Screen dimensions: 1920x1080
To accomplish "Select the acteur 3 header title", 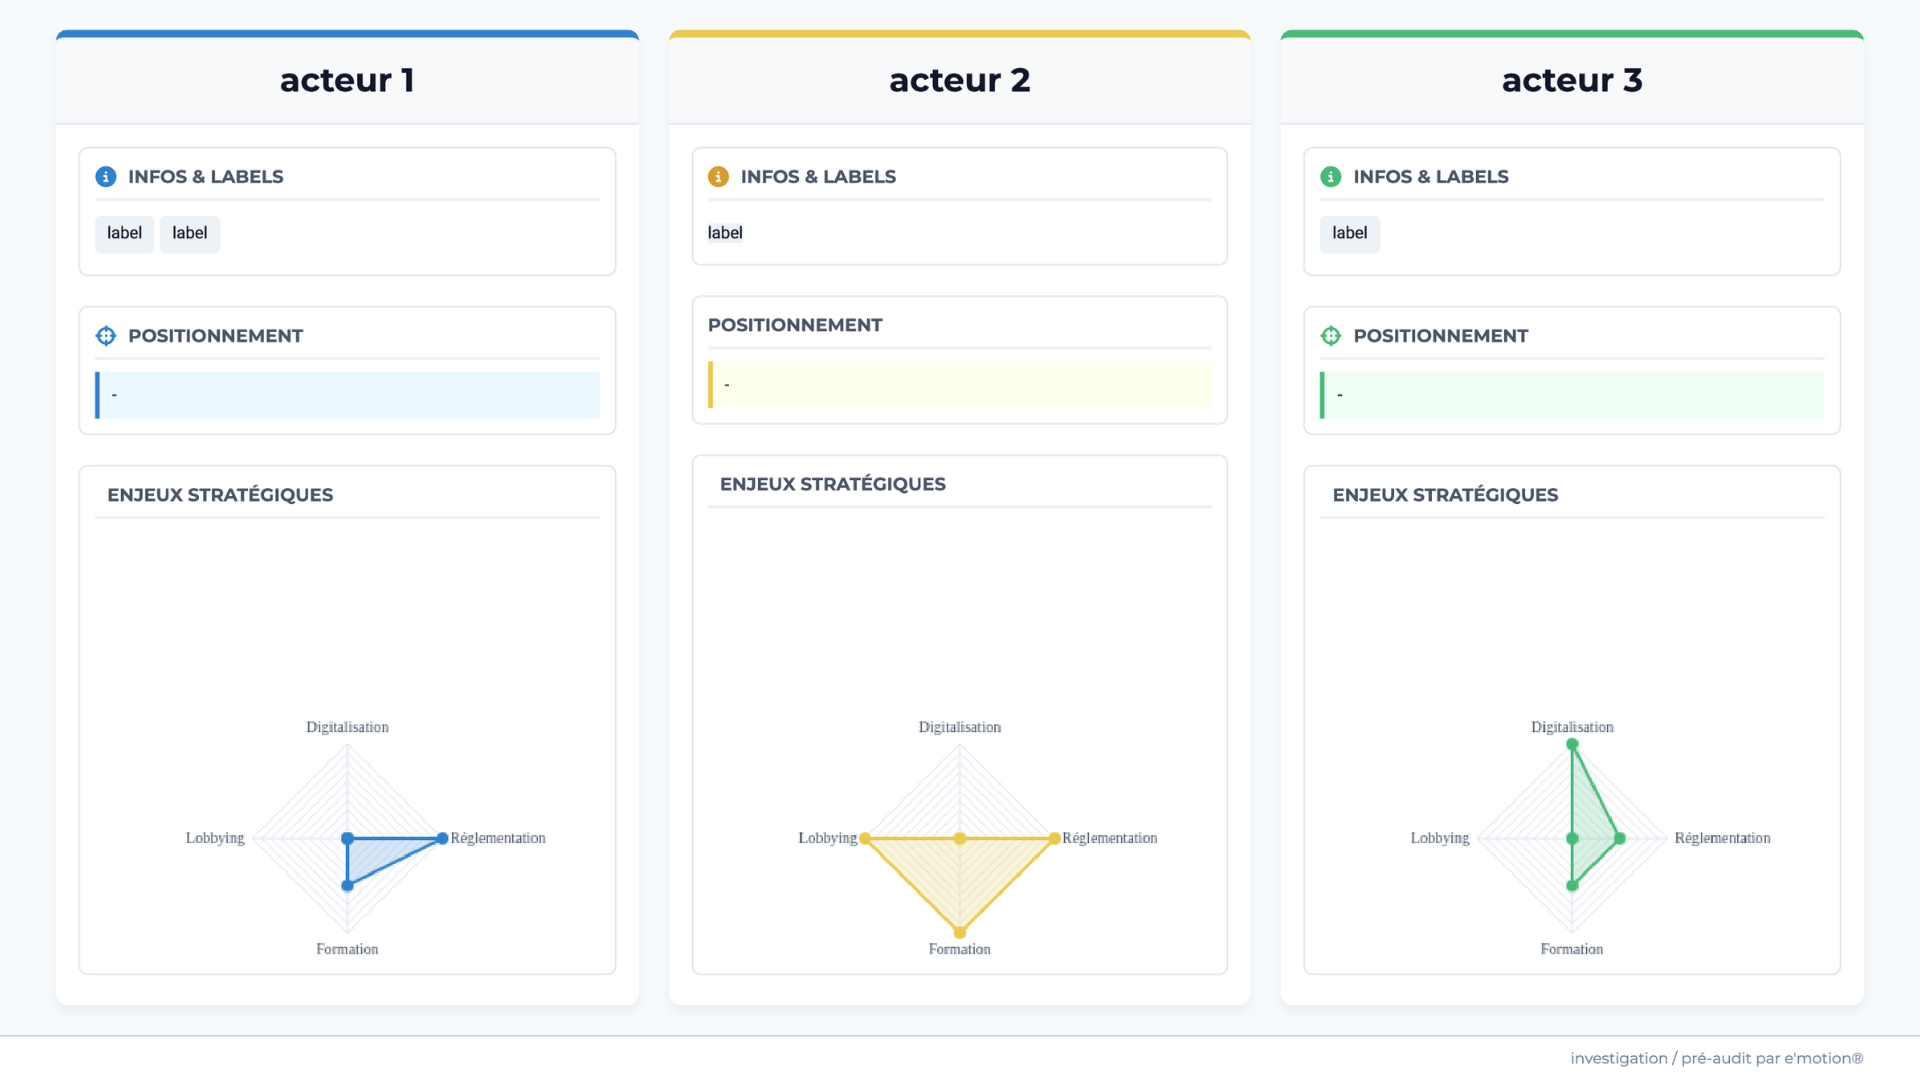I will [x=1572, y=80].
